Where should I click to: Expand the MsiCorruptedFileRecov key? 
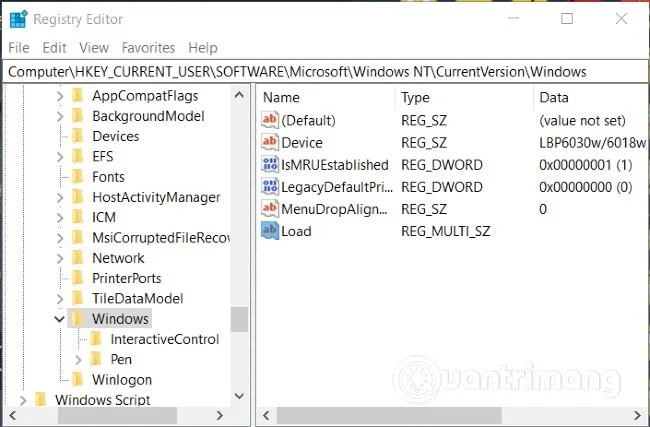pyautogui.click(x=60, y=238)
